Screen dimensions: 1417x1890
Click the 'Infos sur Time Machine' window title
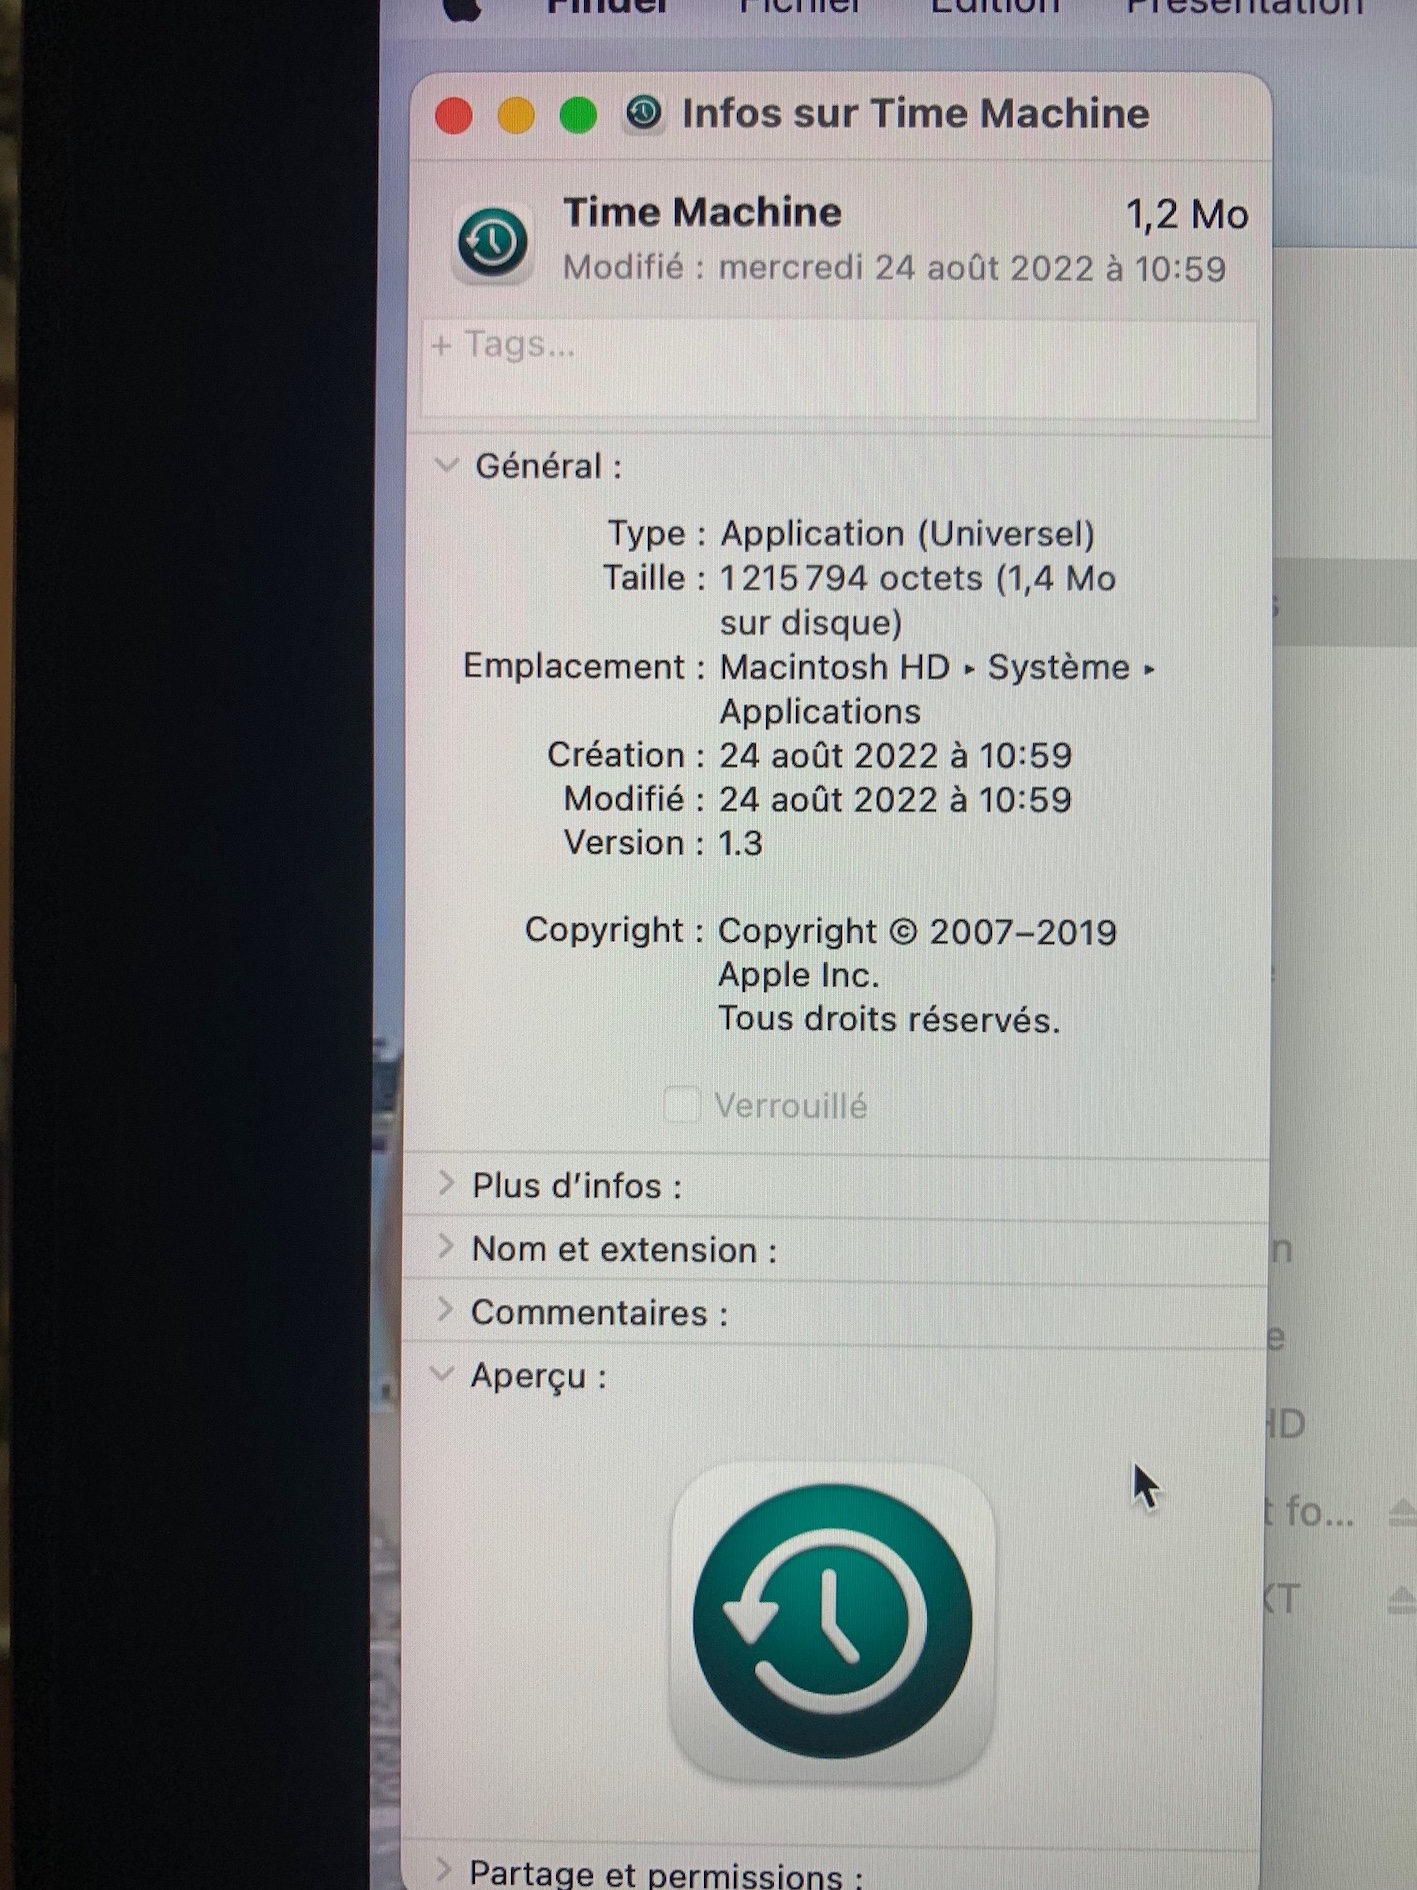tap(915, 114)
